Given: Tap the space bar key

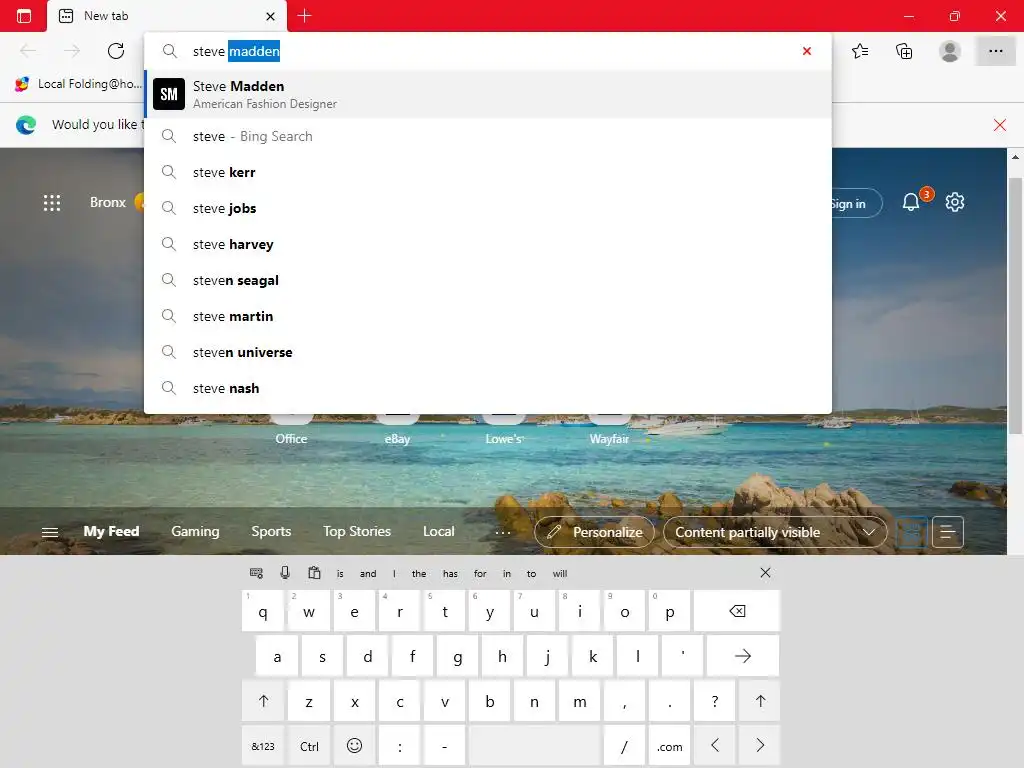Looking at the screenshot, I should (534, 746).
